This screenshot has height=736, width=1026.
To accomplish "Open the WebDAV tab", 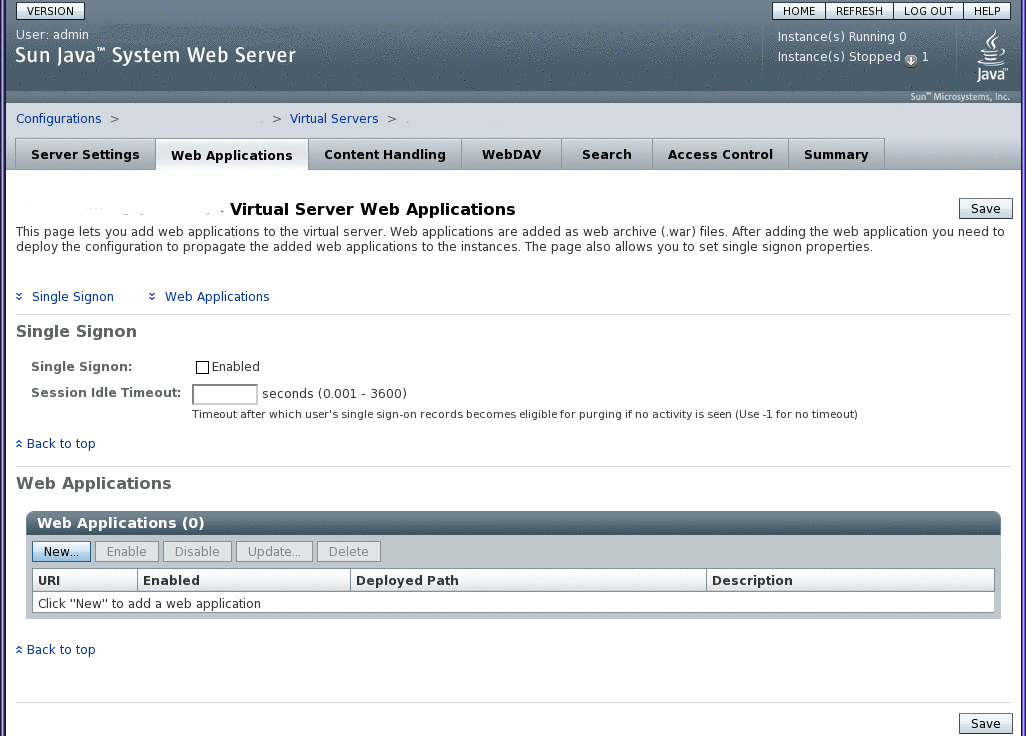I will pyautogui.click(x=511, y=154).
